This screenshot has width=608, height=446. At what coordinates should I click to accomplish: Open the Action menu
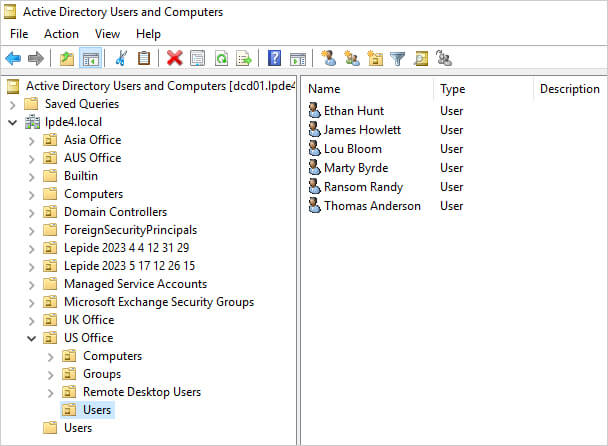(61, 34)
